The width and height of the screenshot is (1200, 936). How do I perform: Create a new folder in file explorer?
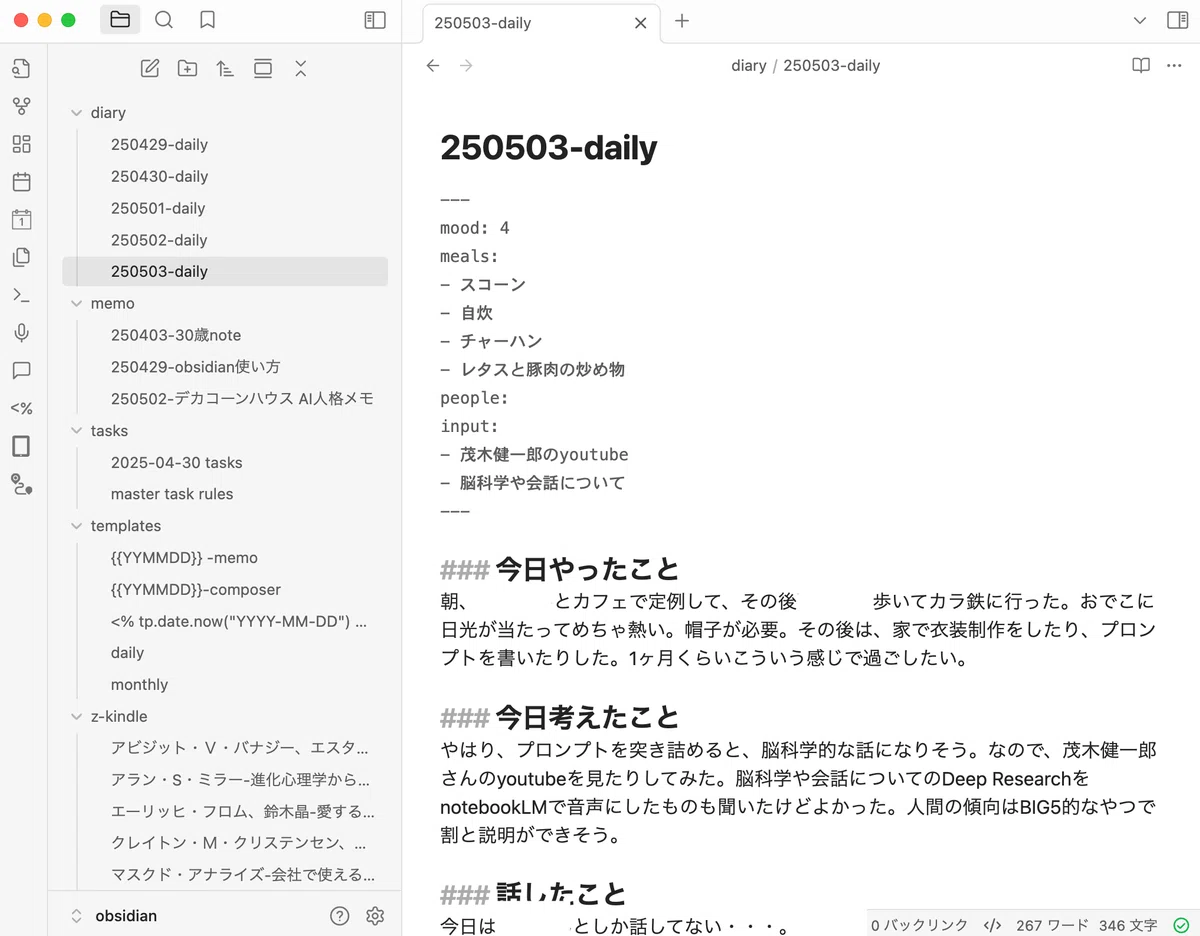coord(187,69)
